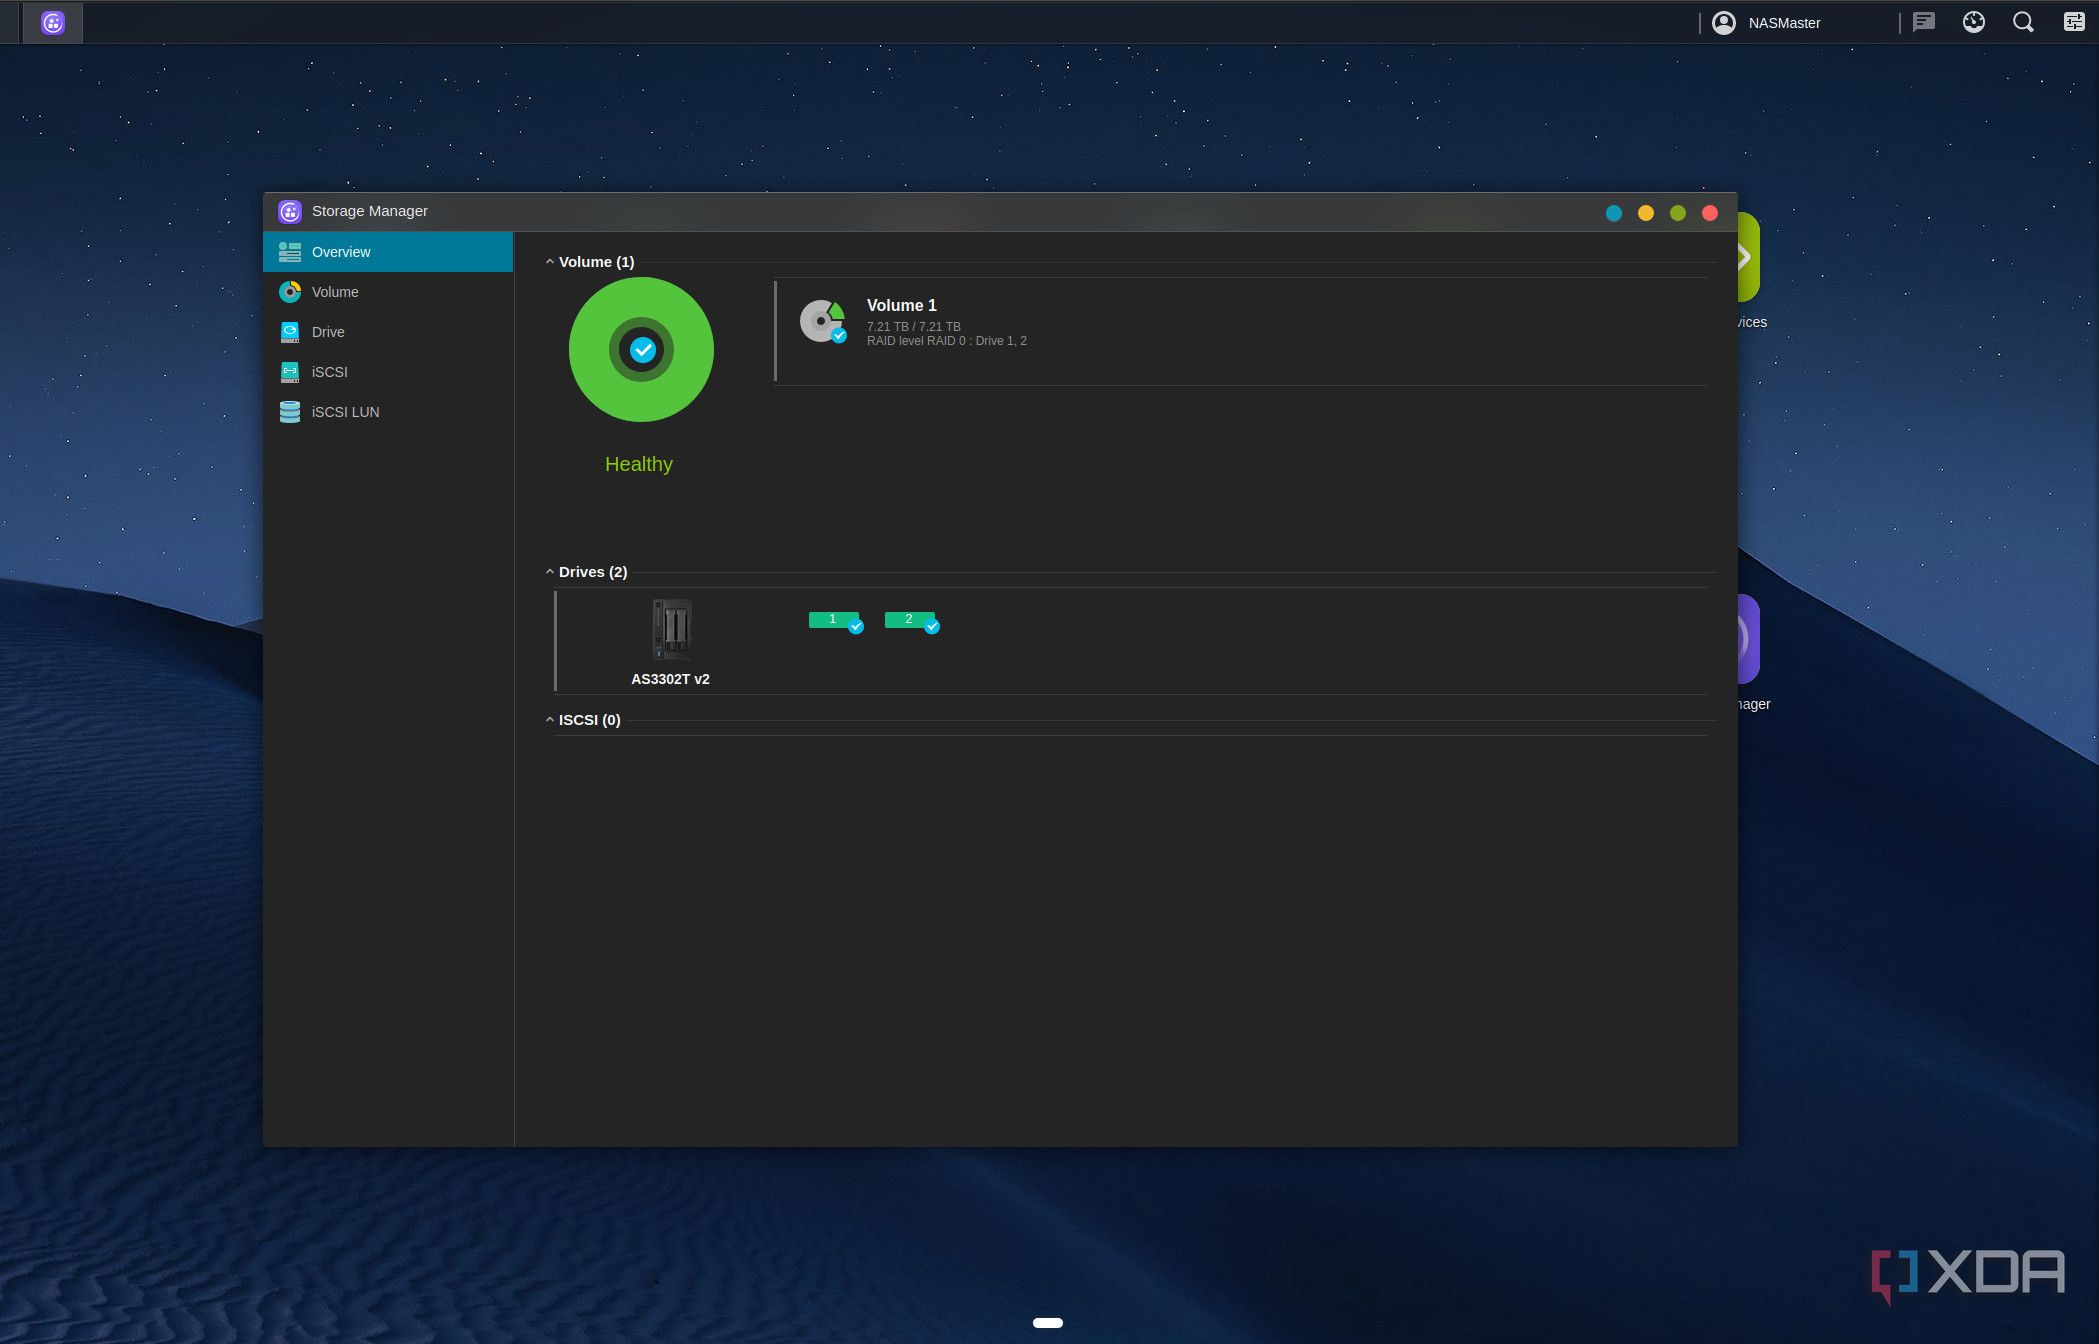Open the Drive sidebar item
Viewport: 2099px width, 1344px height.
388,332
